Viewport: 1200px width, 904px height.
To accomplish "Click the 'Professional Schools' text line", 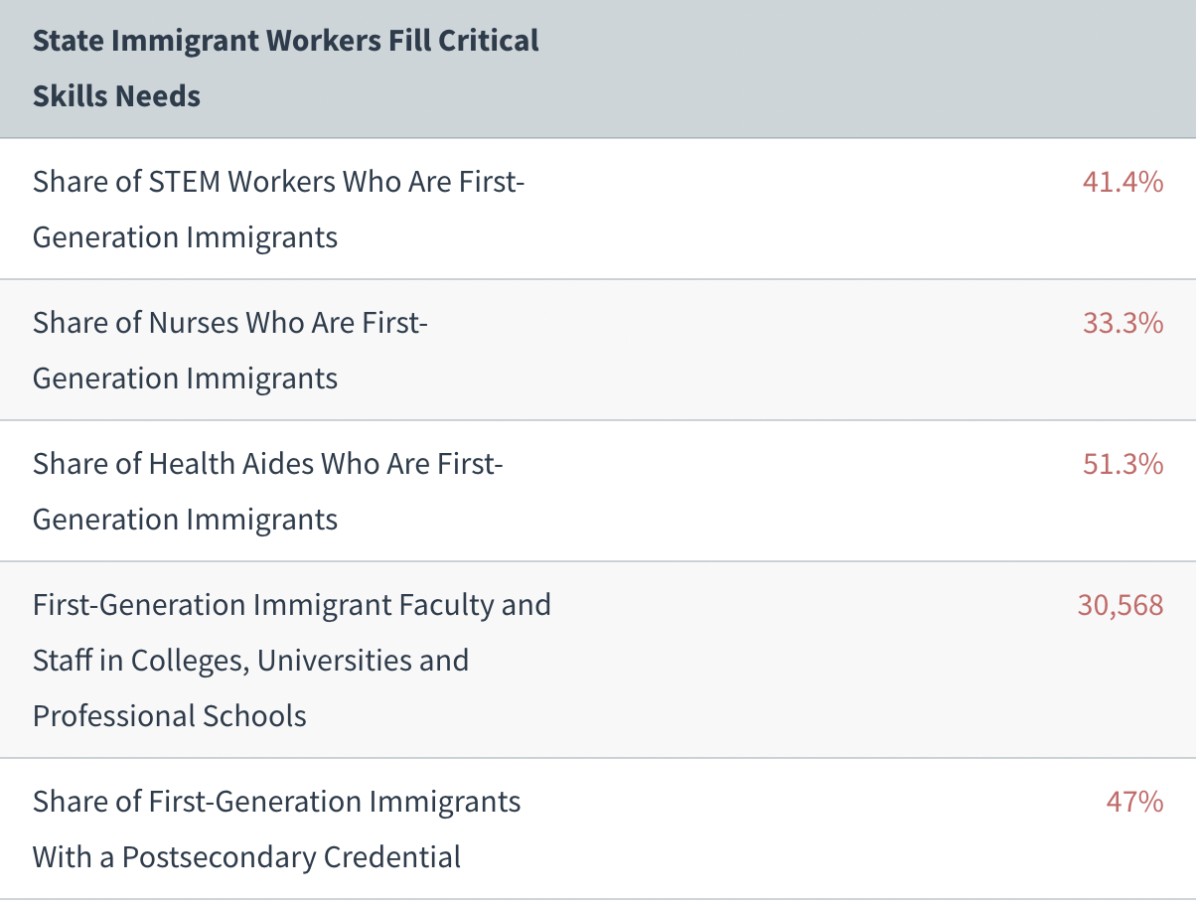I will [170, 716].
